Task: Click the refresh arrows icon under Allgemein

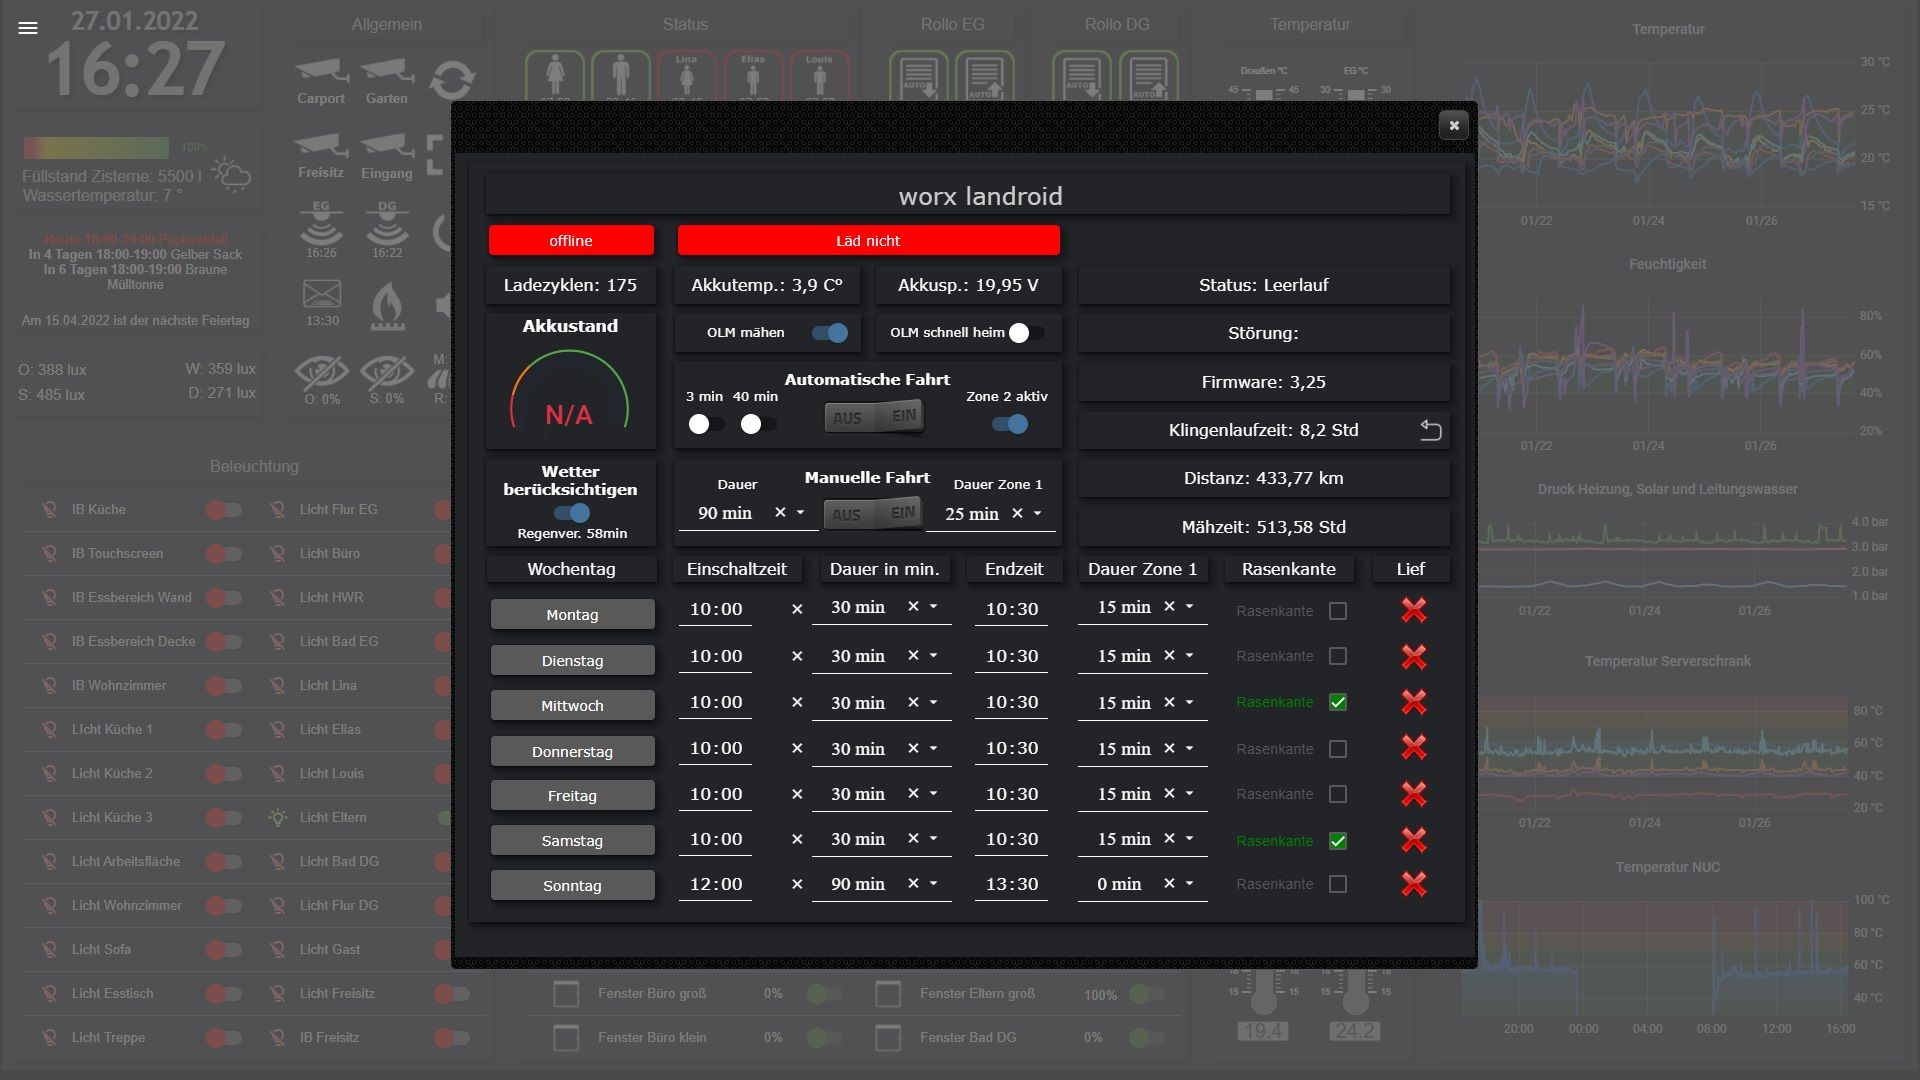Action: coord(452,79)
